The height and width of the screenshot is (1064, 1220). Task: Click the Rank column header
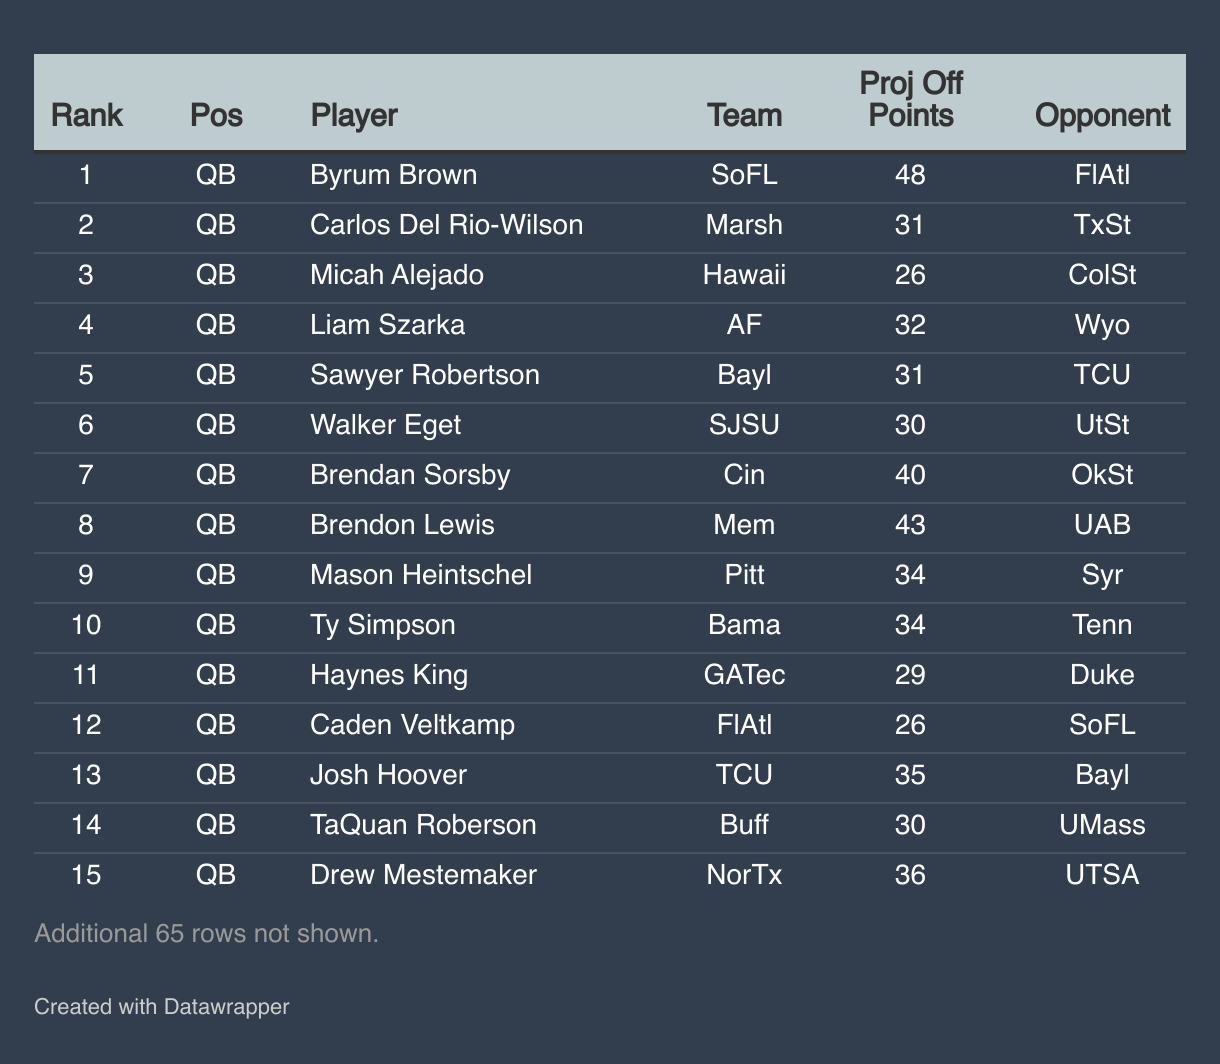86,115
